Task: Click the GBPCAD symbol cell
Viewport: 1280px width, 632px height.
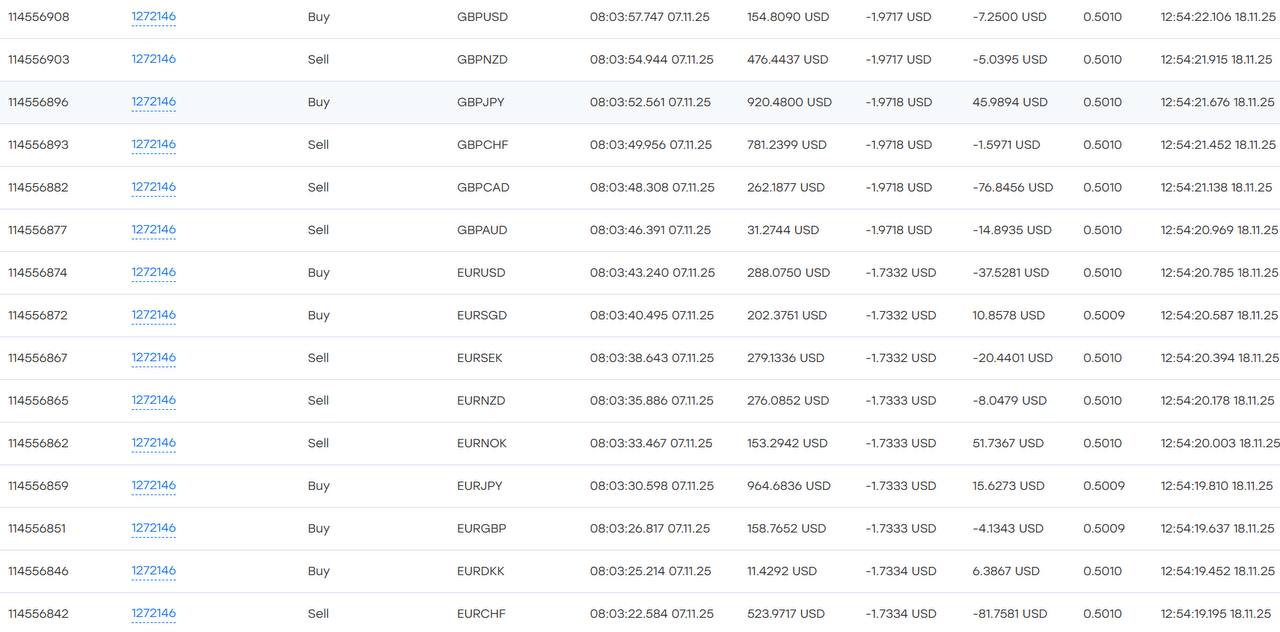Action: (483, 187)
